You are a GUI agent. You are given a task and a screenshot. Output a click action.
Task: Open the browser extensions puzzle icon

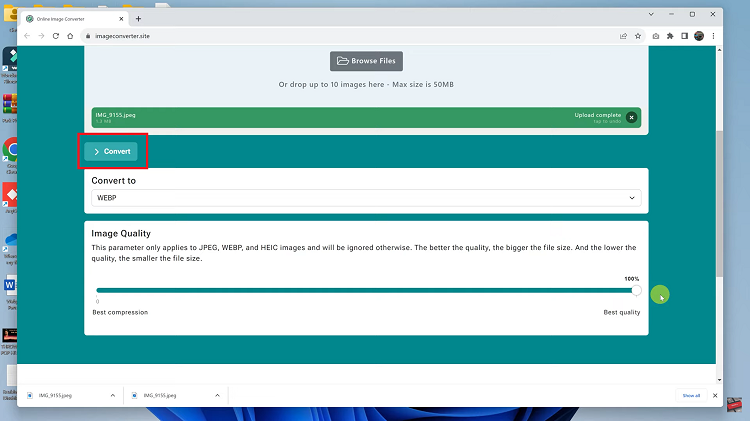coord(669,36)
